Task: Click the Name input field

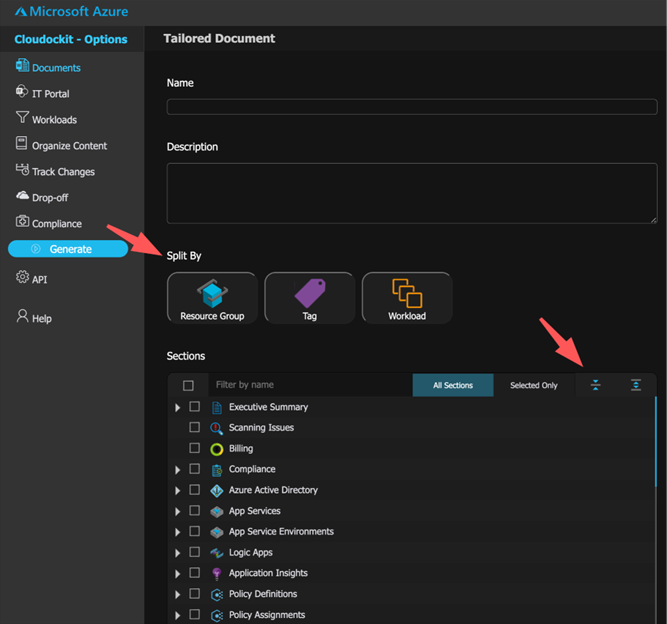Action: coord(412,107)
